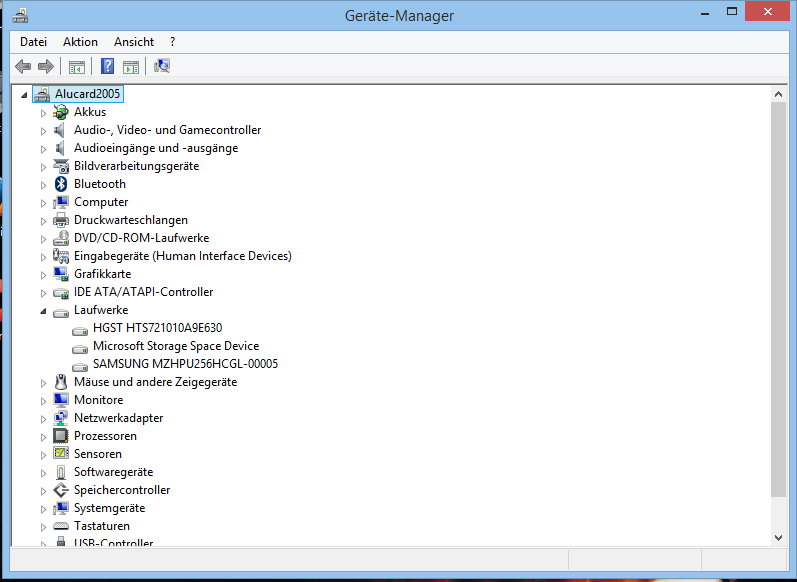Click the Device Manager title bar icon
797x582 pixels.
20,16
